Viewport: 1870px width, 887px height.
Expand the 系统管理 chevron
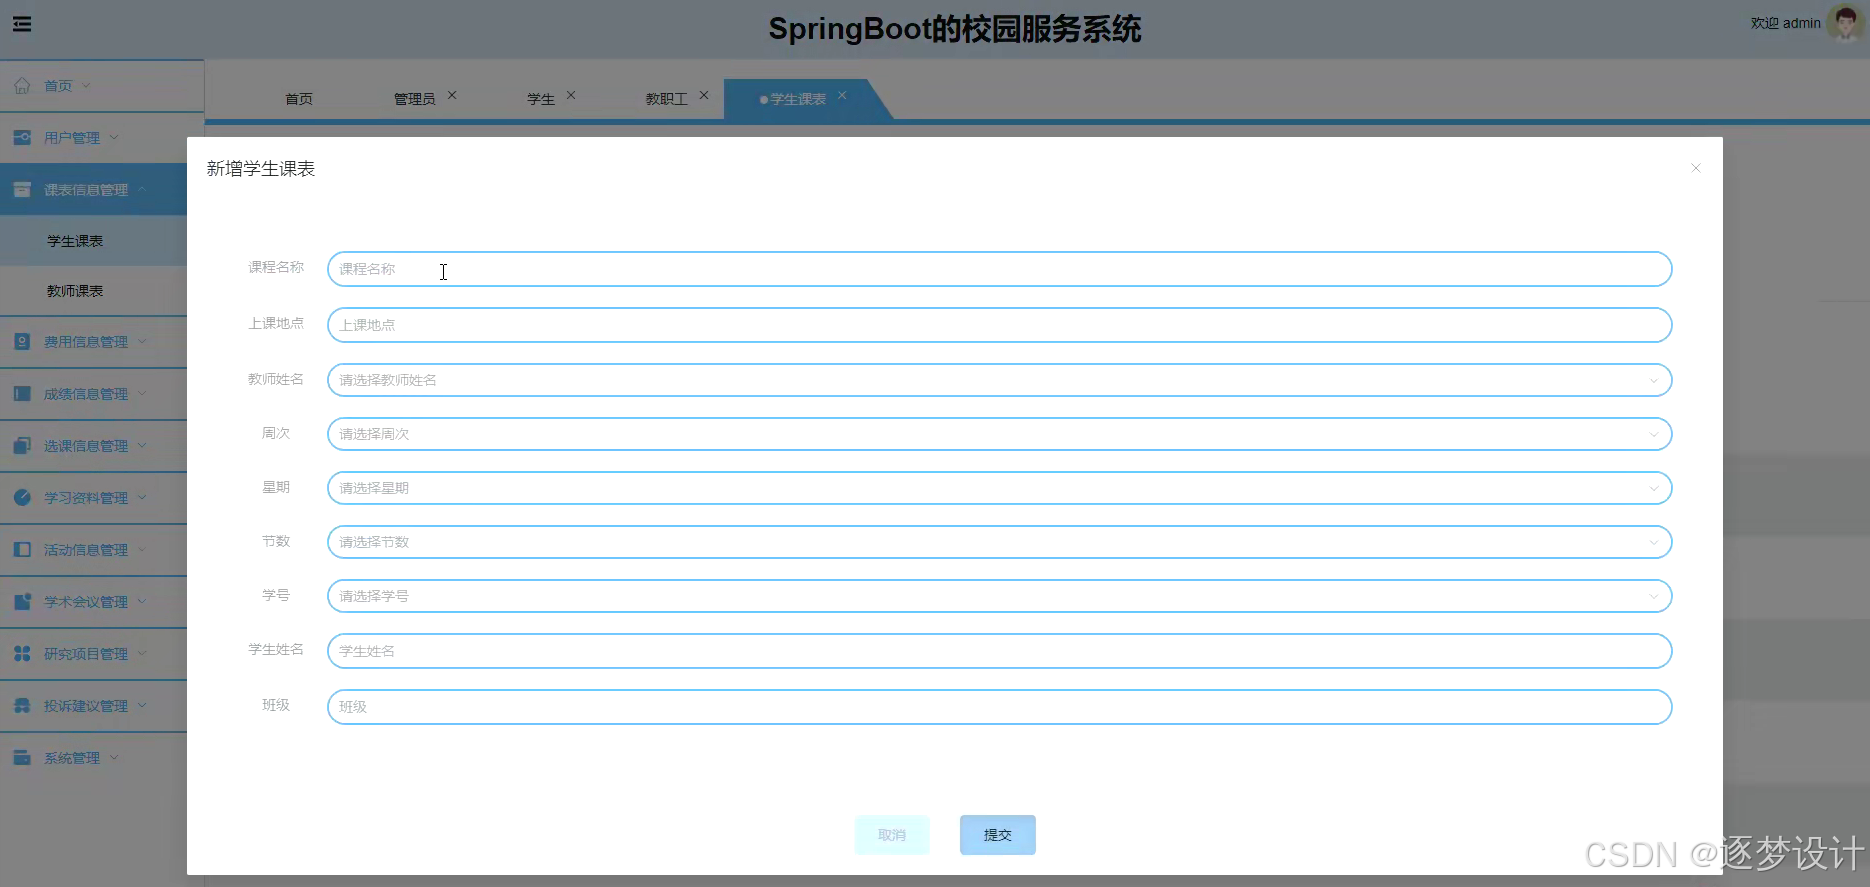(x=114, y=757)
